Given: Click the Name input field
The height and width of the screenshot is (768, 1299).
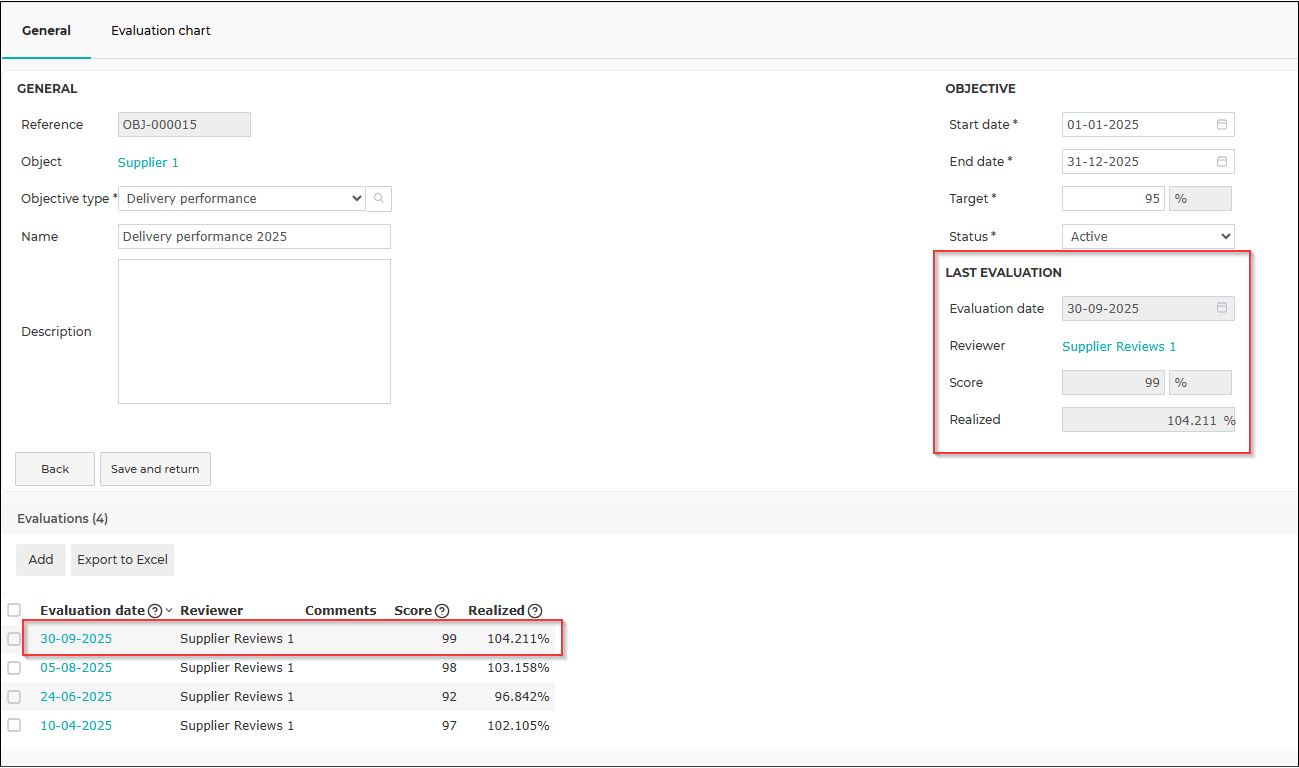Looking at the screenshot, I should tap(254, 237).
